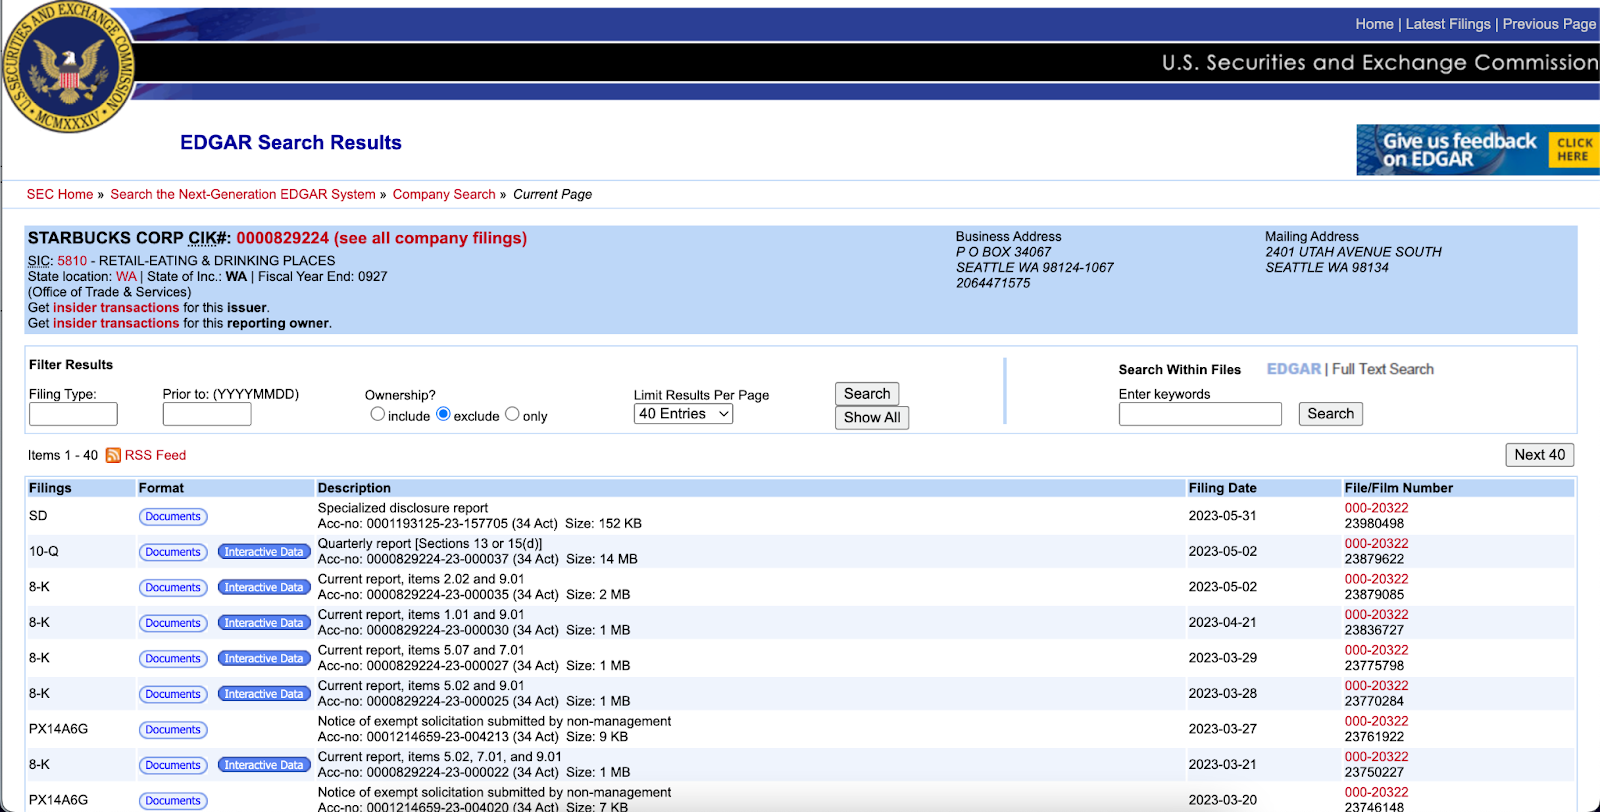Switch to Full Text Search
The width and height of the screenshot is (1600, 812).
[1383, 369]
